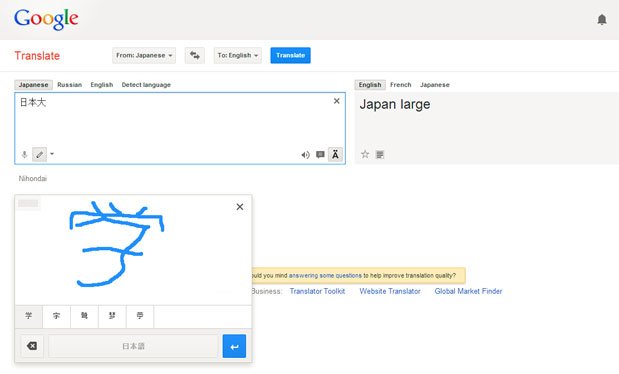Open the From: Japanese dropdown
The height and width of the screenshot is (374, 619).
[144, 55]
